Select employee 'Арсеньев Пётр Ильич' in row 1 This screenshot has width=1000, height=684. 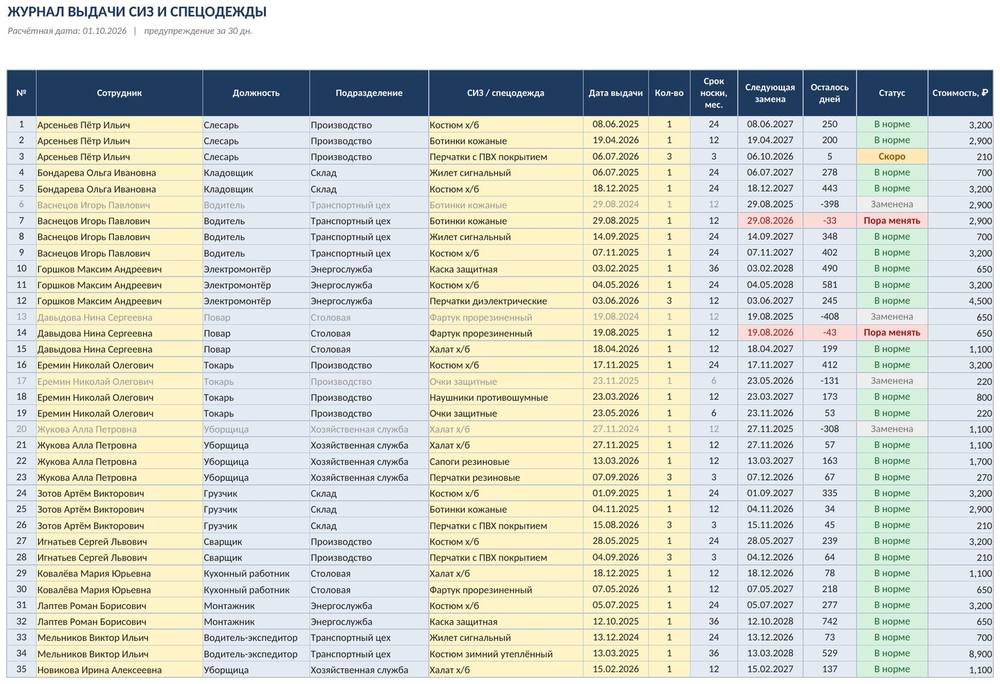point(119,125)
